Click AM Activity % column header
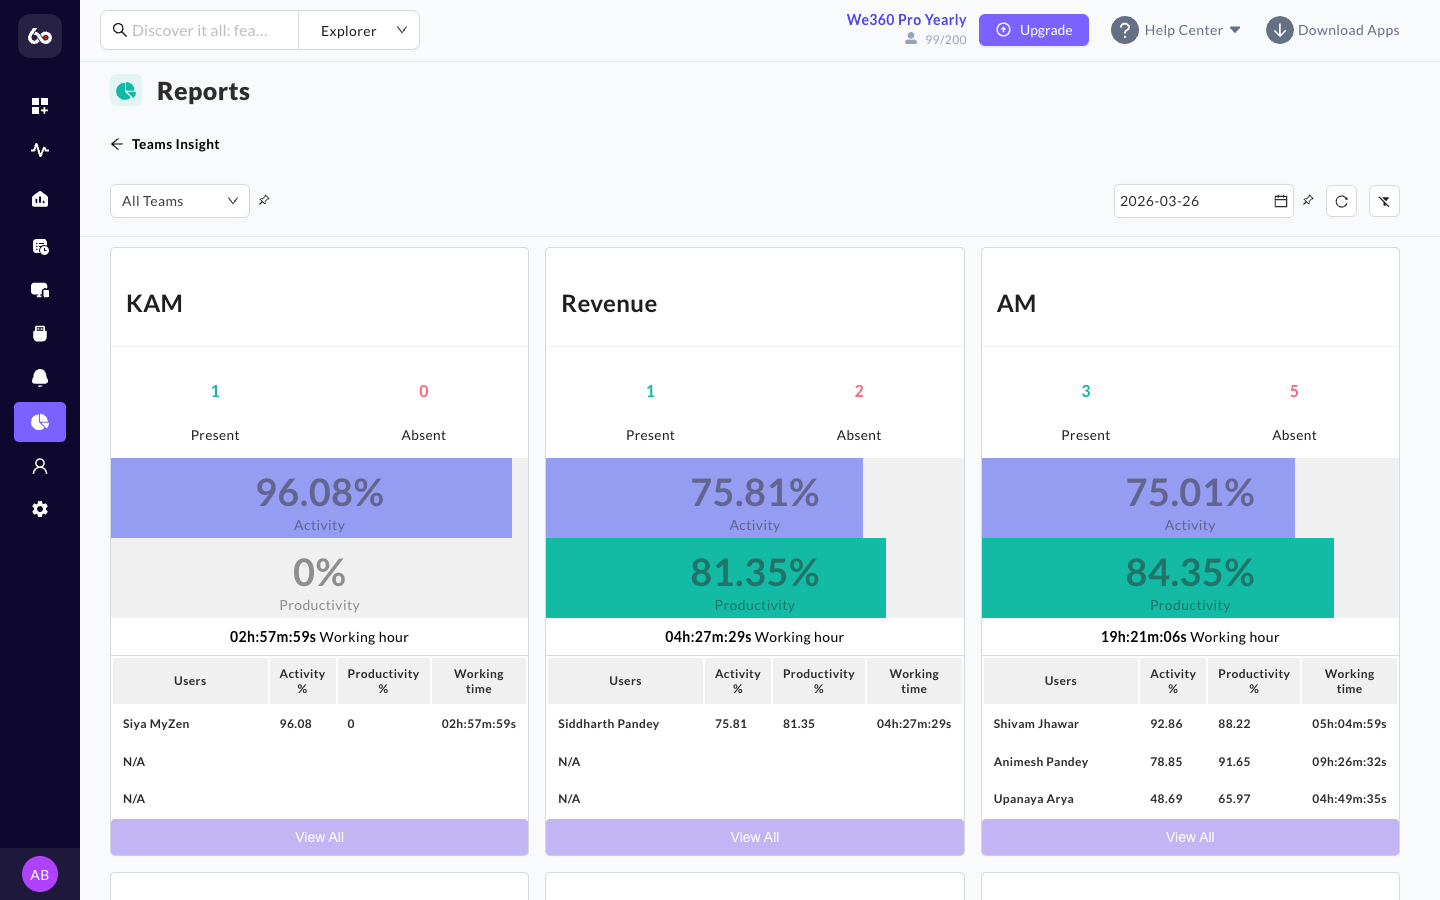This screenshot has height=900, width=1440. tap(1173, 681)
